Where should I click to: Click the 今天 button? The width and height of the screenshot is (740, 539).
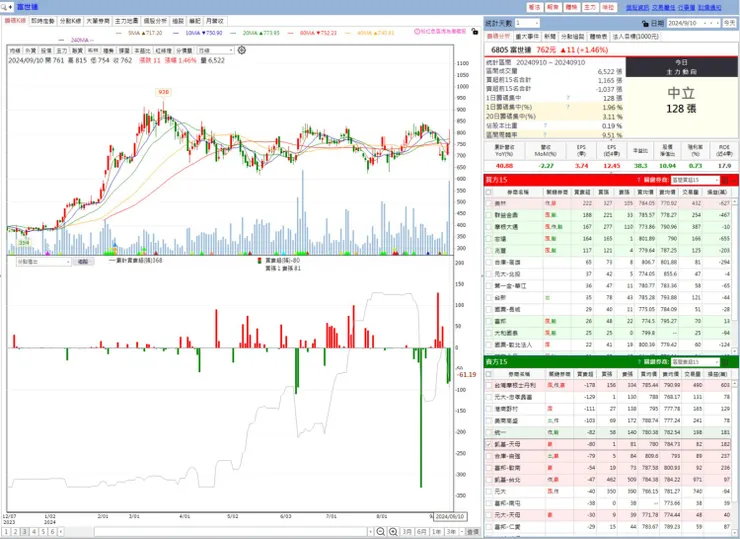tap(729, 23)
